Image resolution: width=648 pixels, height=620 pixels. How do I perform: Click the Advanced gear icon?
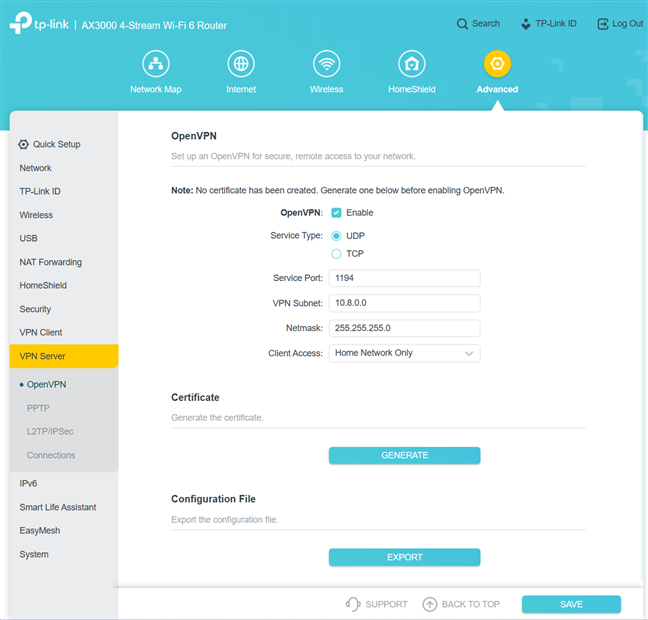tap(497, 65)
